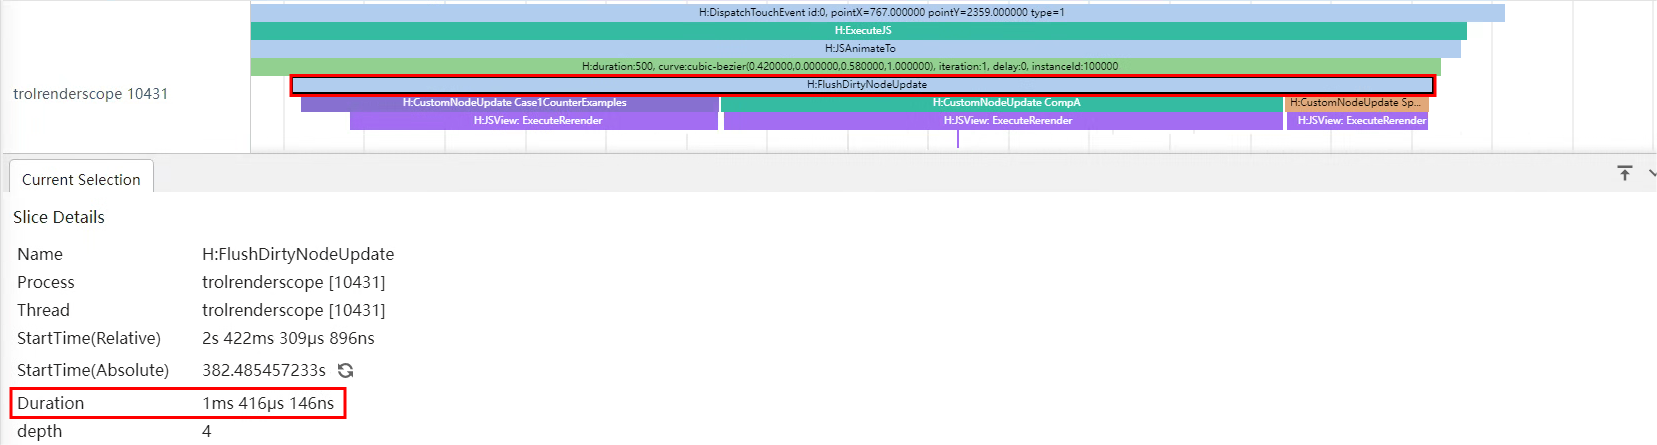Click the middle H:JSView: ExecuteRerender slice
Screen dimensions: 1657x445
pyautogui.click(x=1005, y=121)
